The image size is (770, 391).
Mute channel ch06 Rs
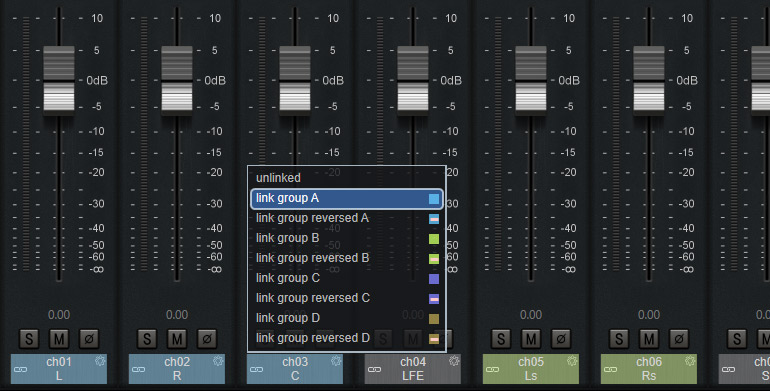click(x=649, y=338)
